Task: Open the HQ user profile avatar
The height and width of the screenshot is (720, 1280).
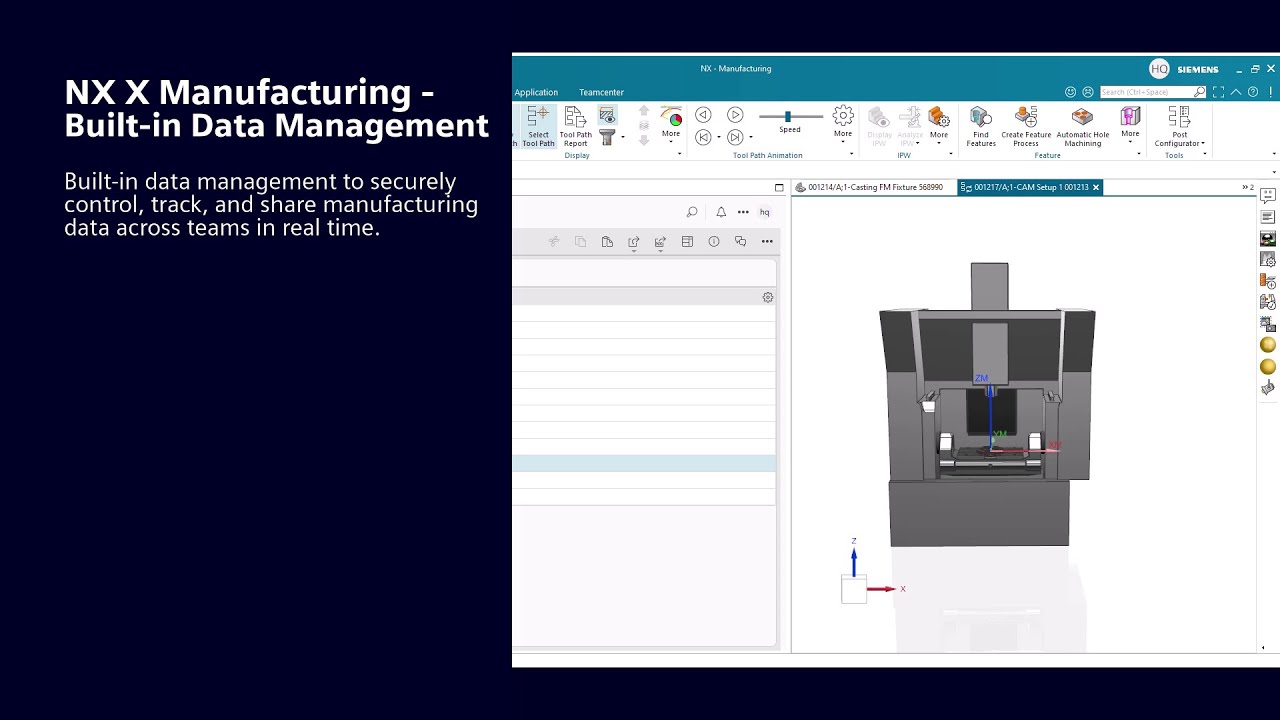Action: click(x=1159, y=69)
